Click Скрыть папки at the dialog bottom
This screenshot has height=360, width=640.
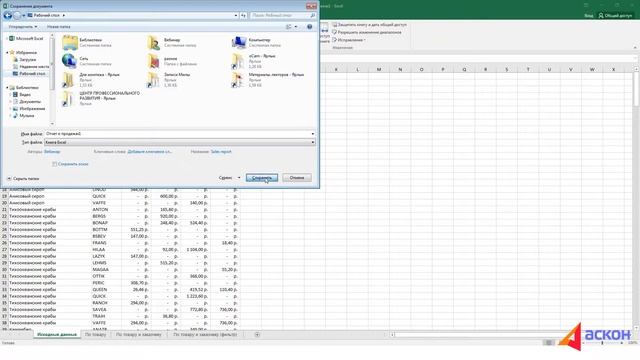pos(23,178)
